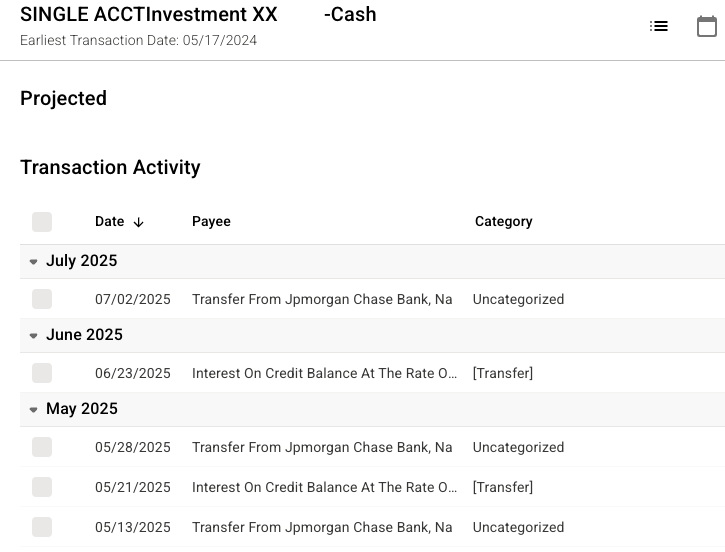
Task: Mark the 05/13/2025 transaction checkbox
Action: tap(42, 527)
